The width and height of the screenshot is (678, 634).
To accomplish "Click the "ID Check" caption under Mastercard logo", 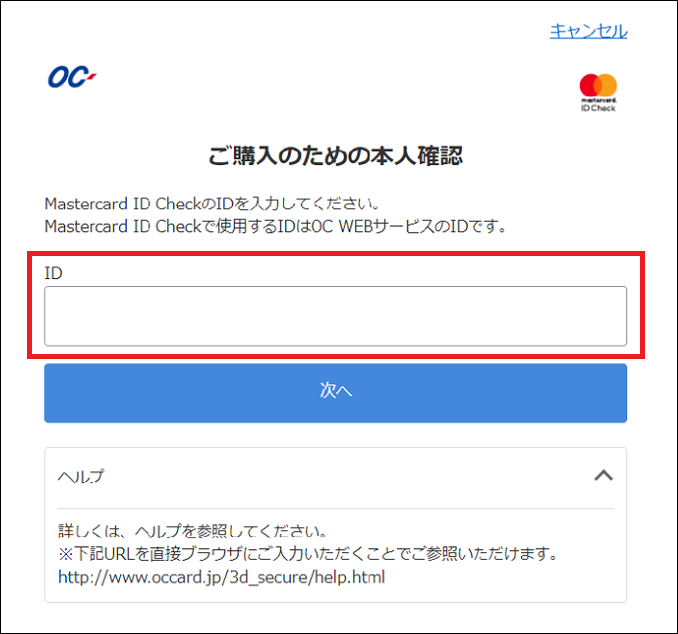I will [598, 108].
